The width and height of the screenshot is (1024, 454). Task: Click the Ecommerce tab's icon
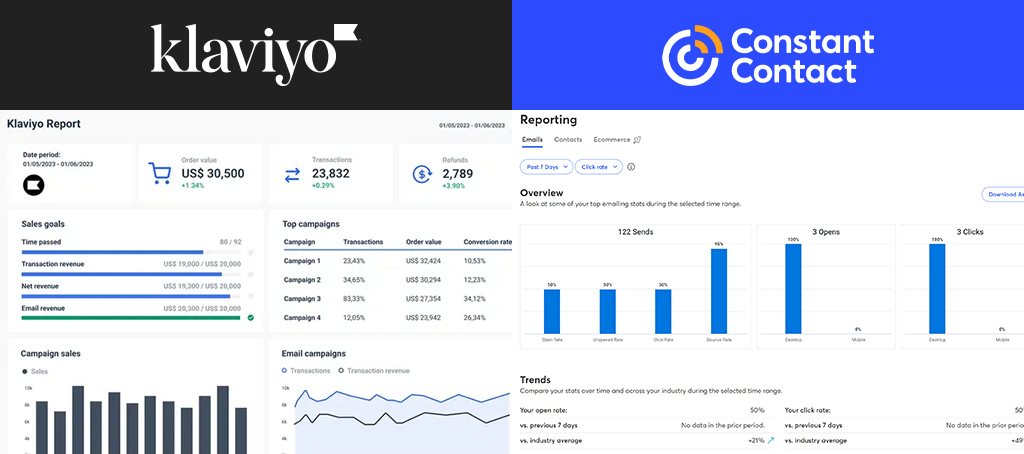click(x=637, y=140)
